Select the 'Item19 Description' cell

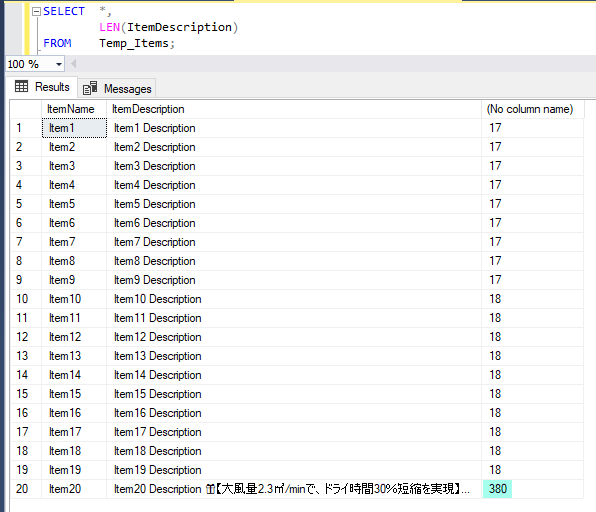[294, 470]
